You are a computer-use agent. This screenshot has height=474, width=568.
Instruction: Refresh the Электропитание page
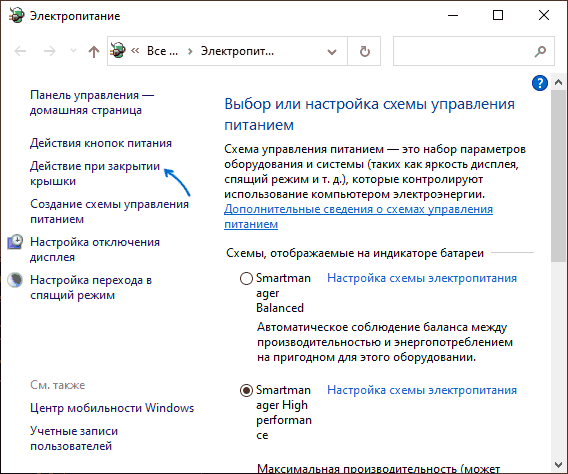pos(364,51)
